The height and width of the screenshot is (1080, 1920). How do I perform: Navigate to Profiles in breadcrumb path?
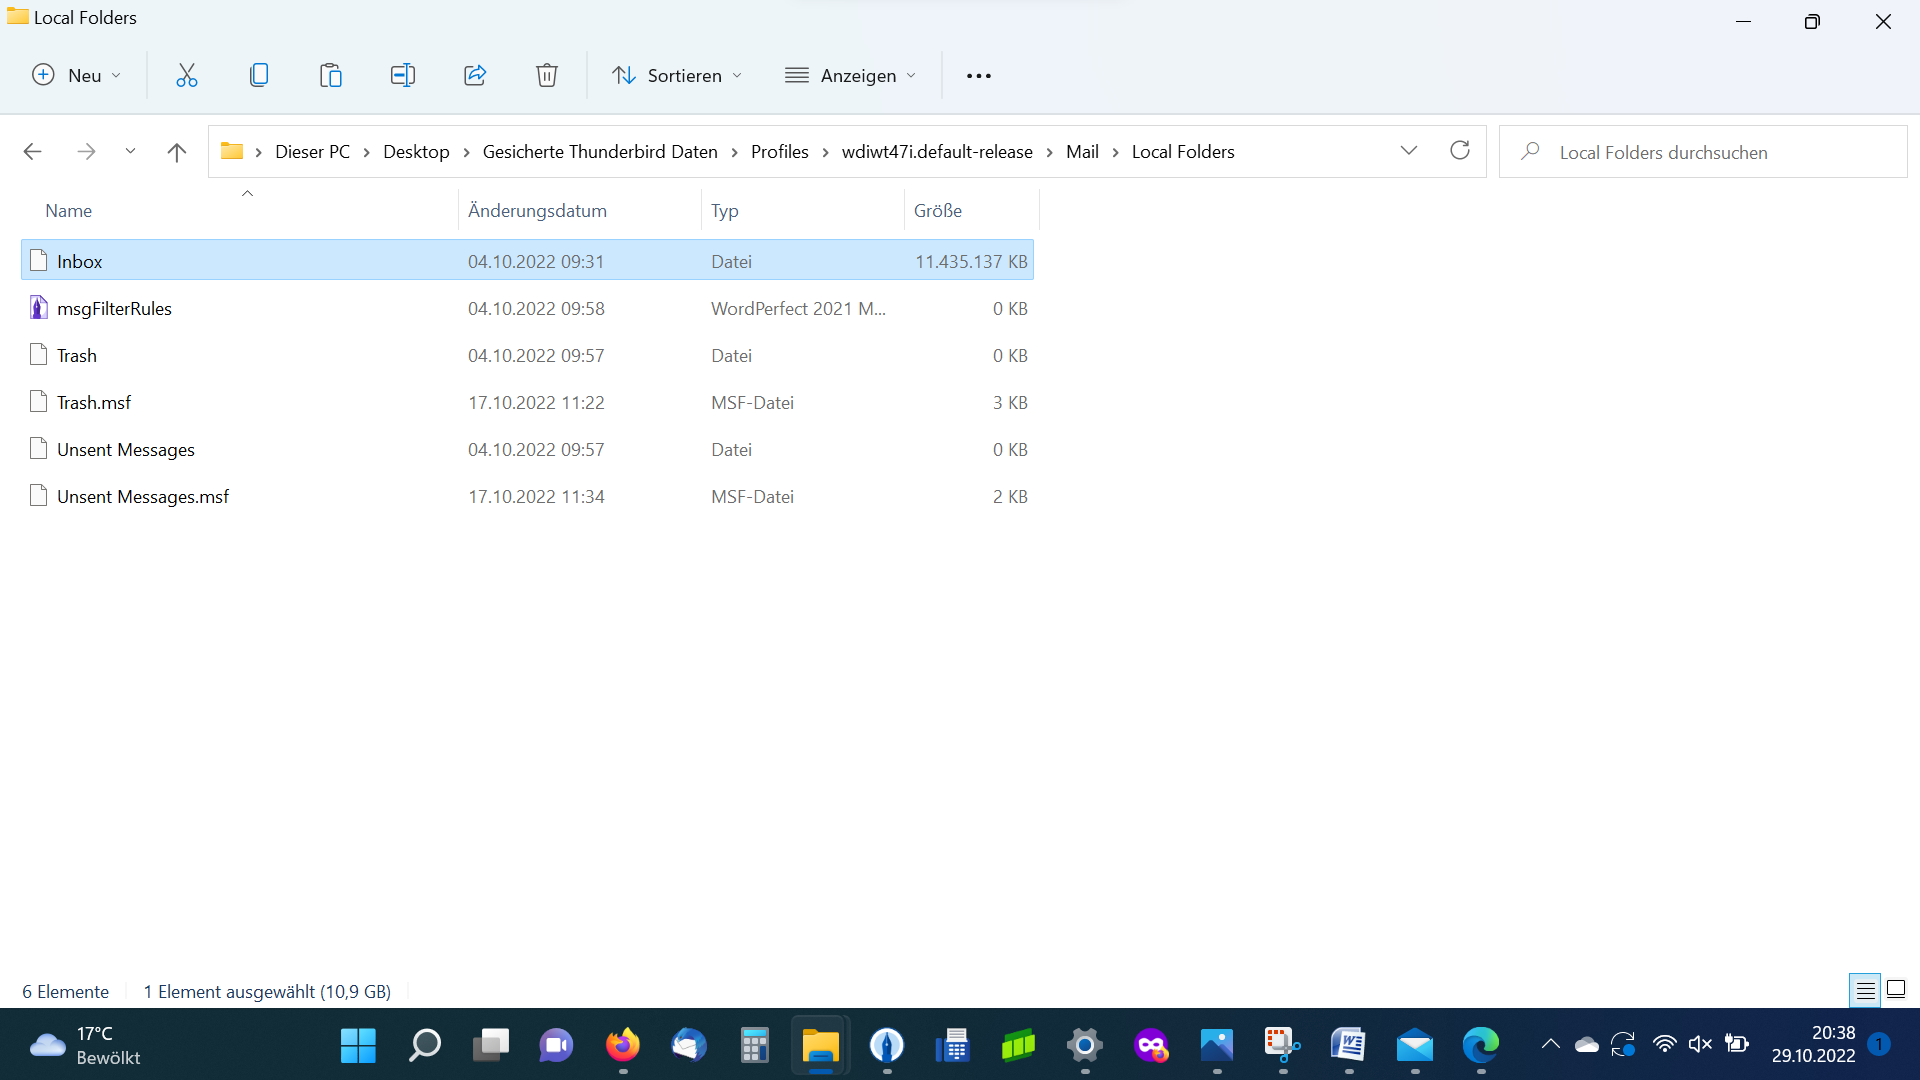[x=779, y=152]
